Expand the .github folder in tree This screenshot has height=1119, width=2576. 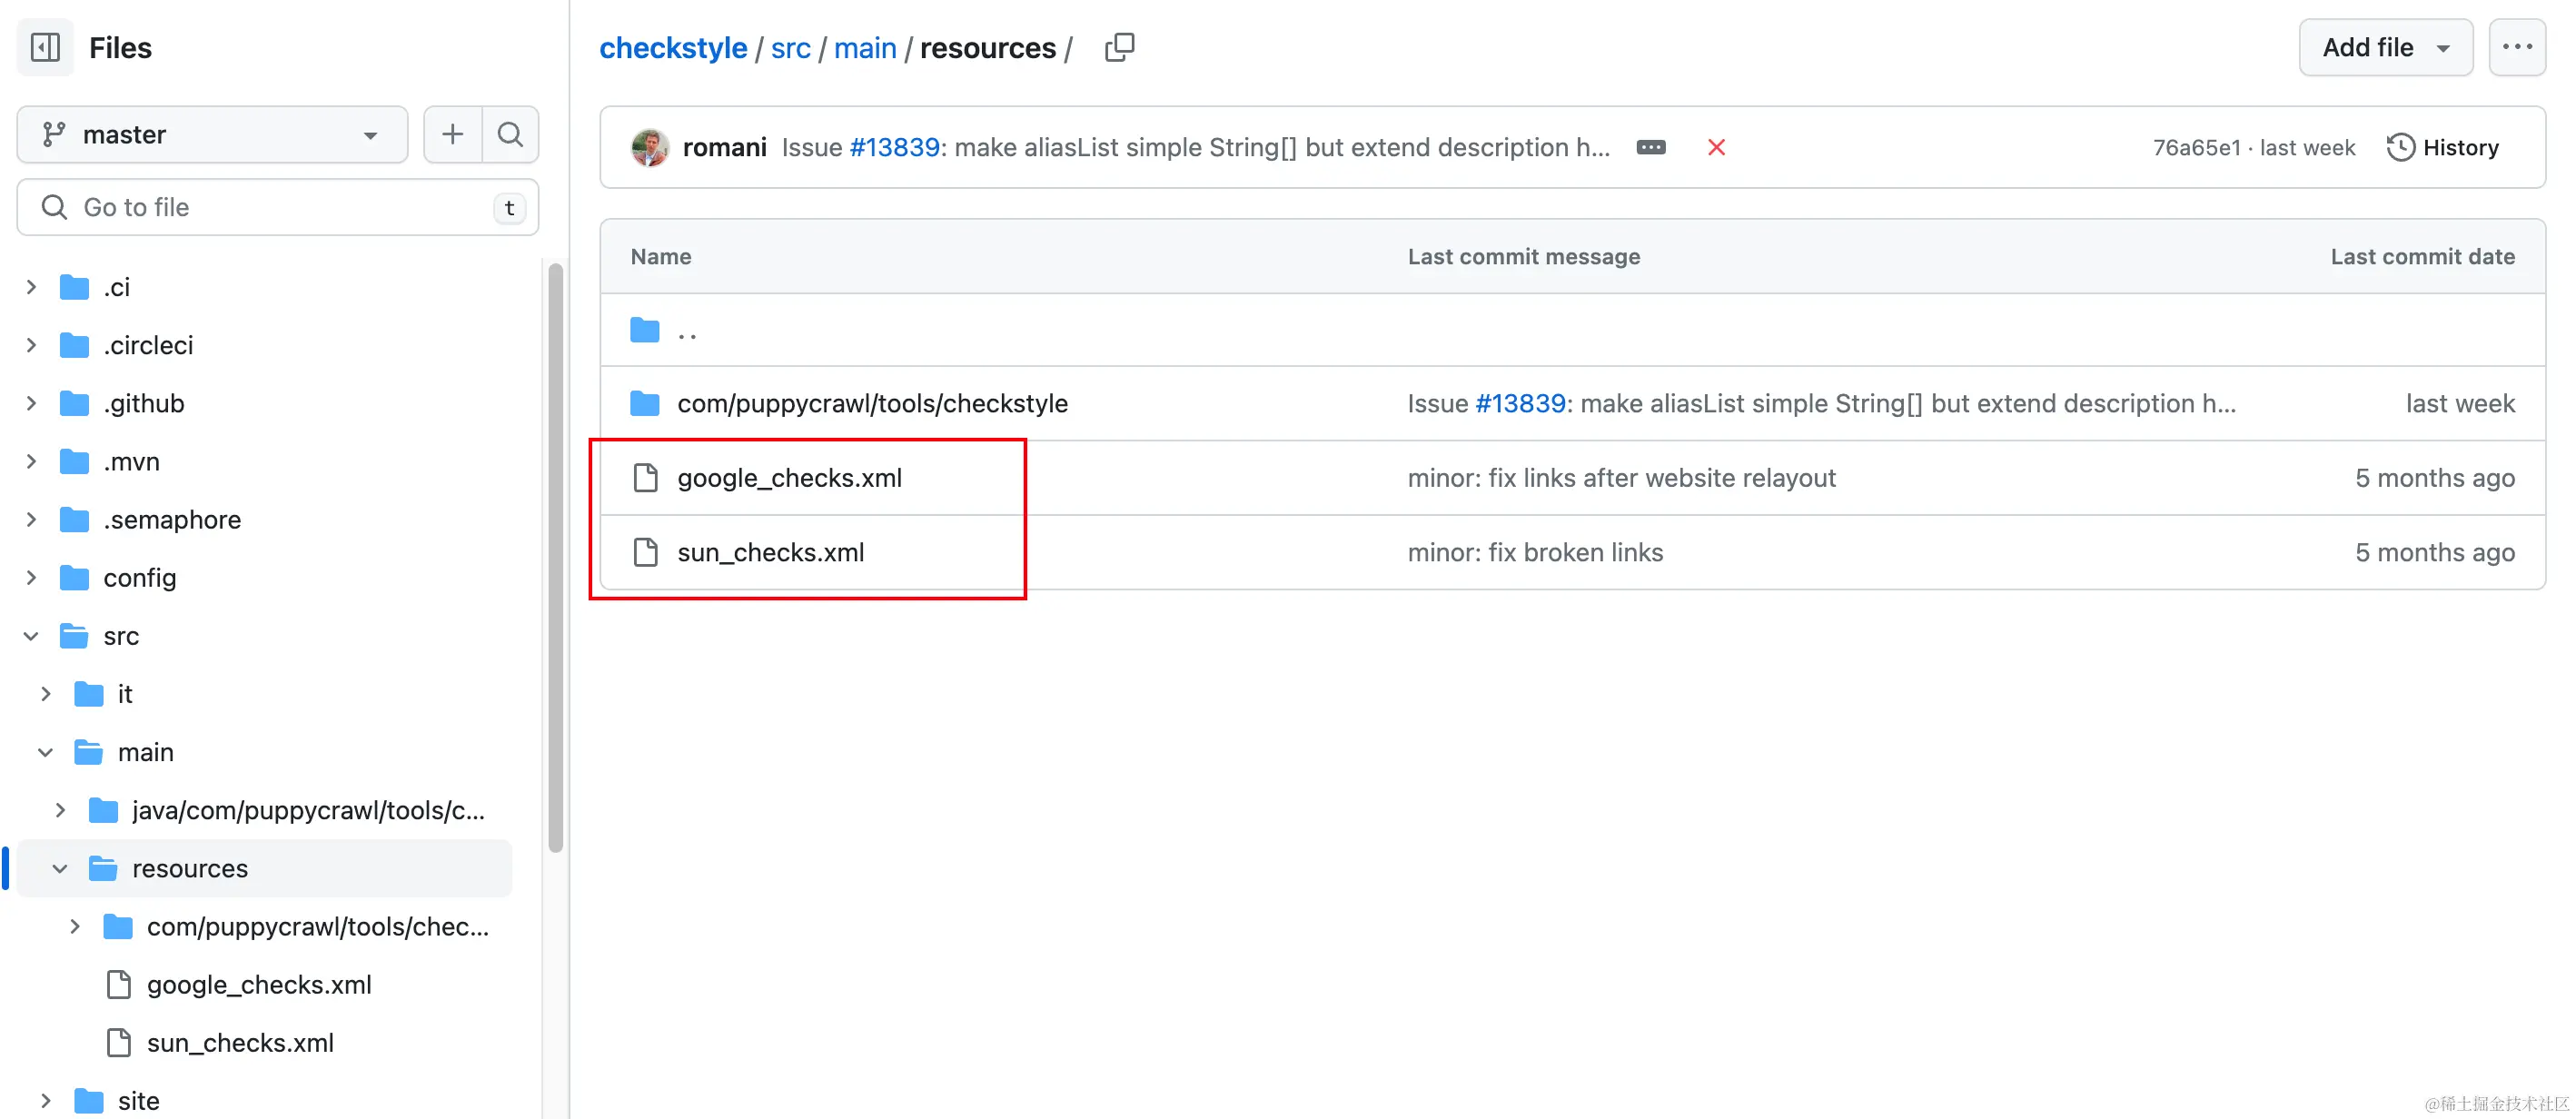pyautogui.click(x=32, y=403)
